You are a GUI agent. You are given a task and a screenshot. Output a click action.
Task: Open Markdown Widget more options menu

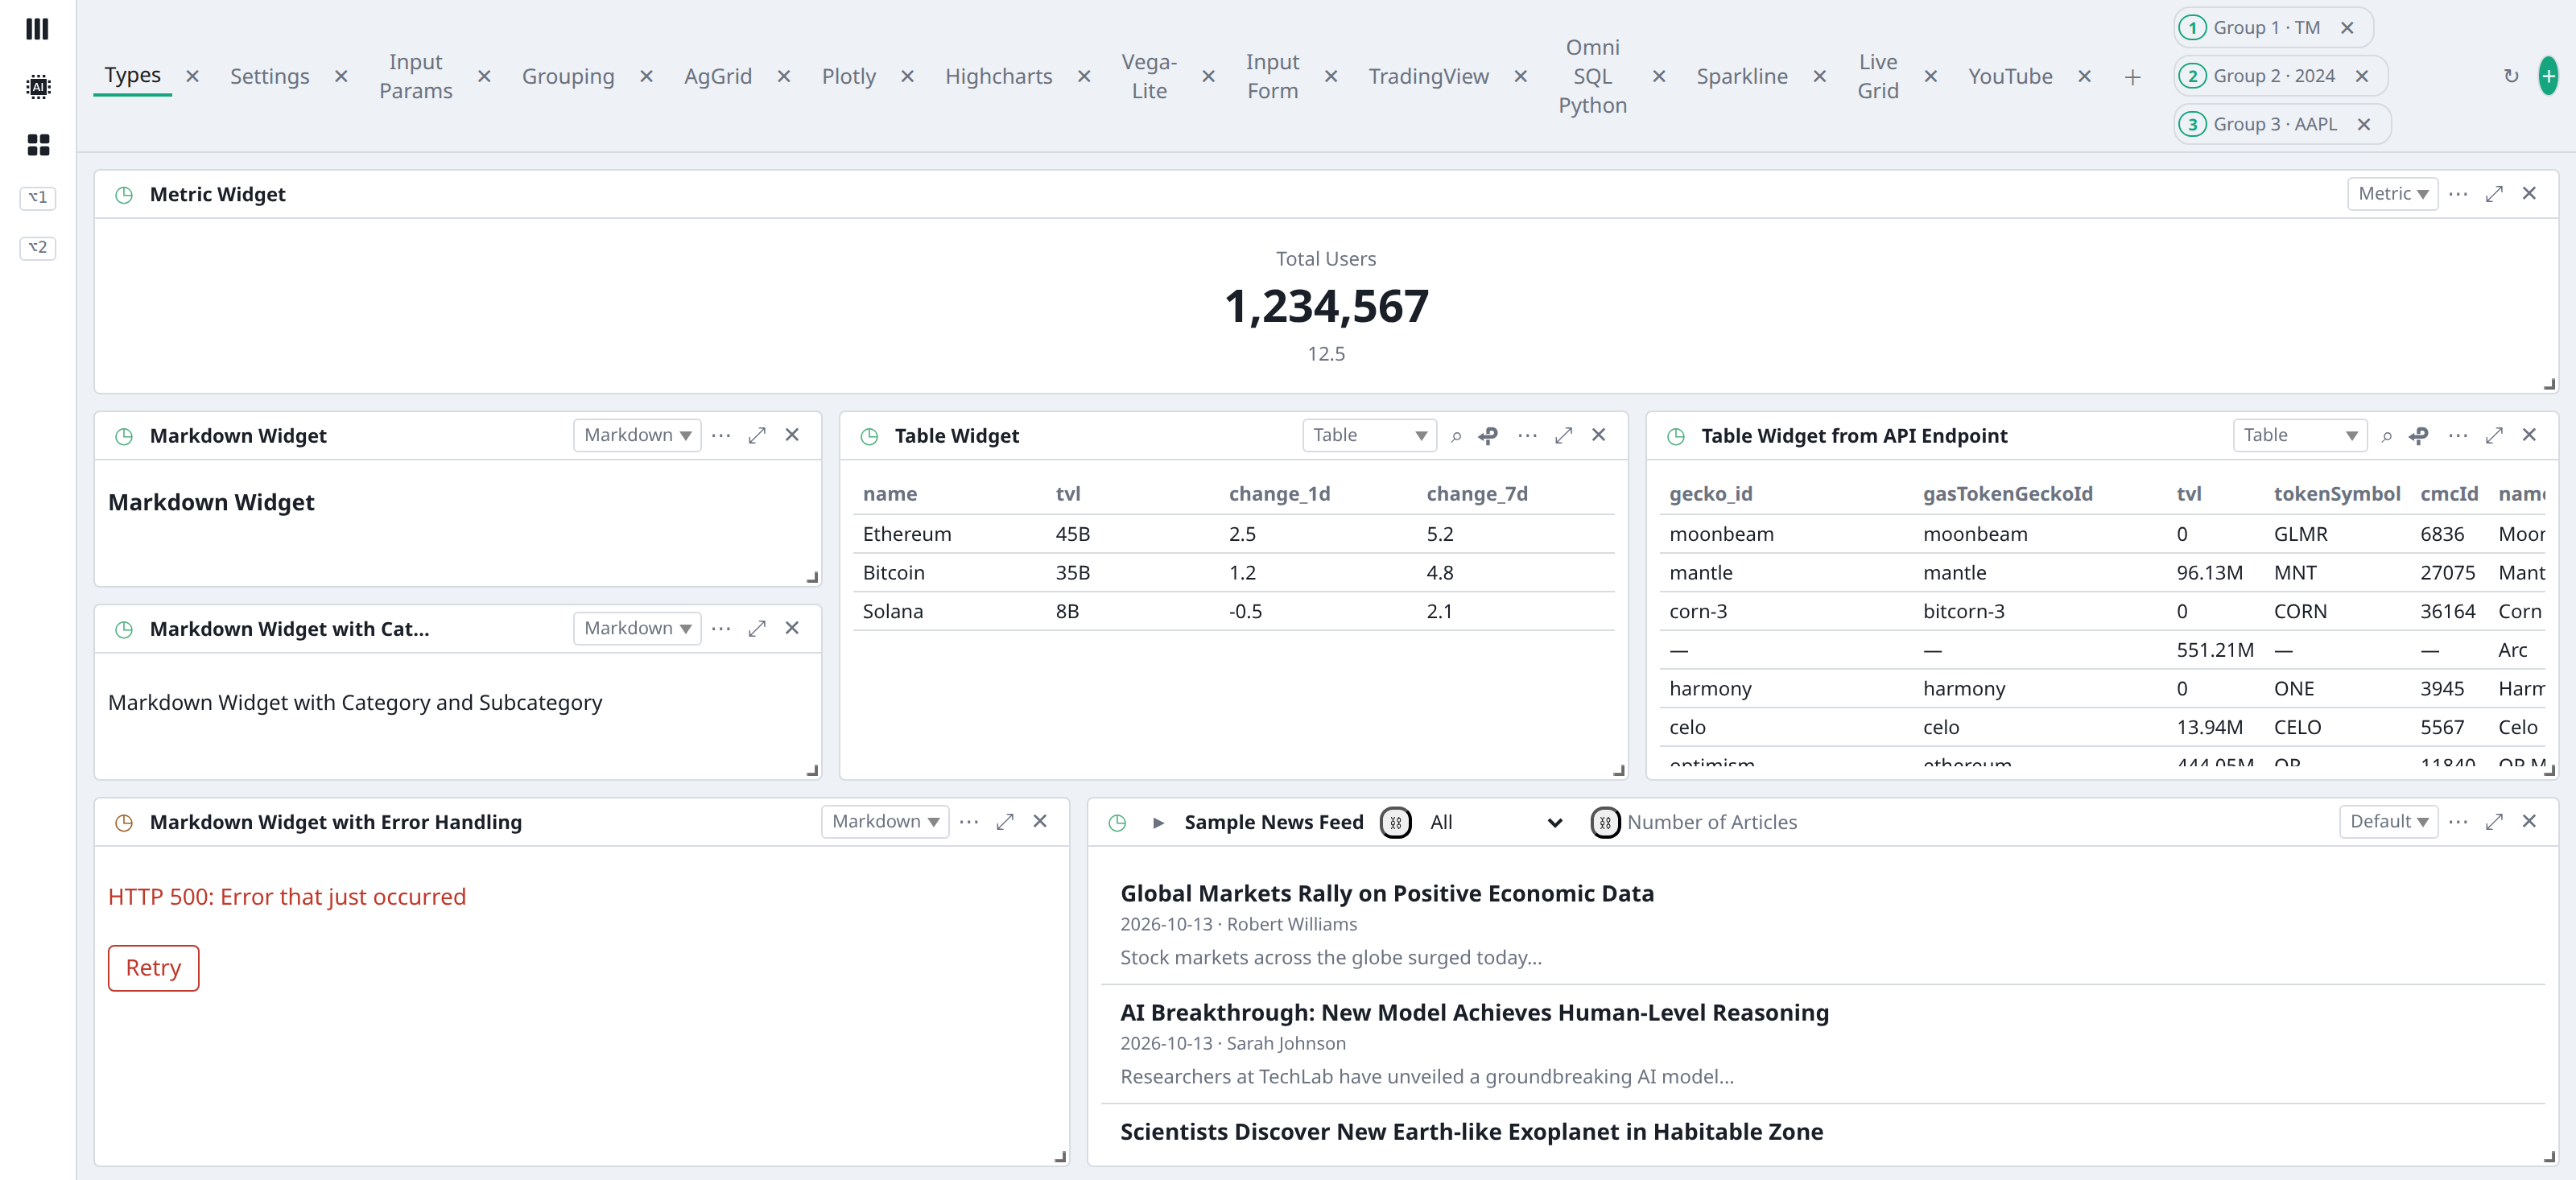(x=721, y=435)
